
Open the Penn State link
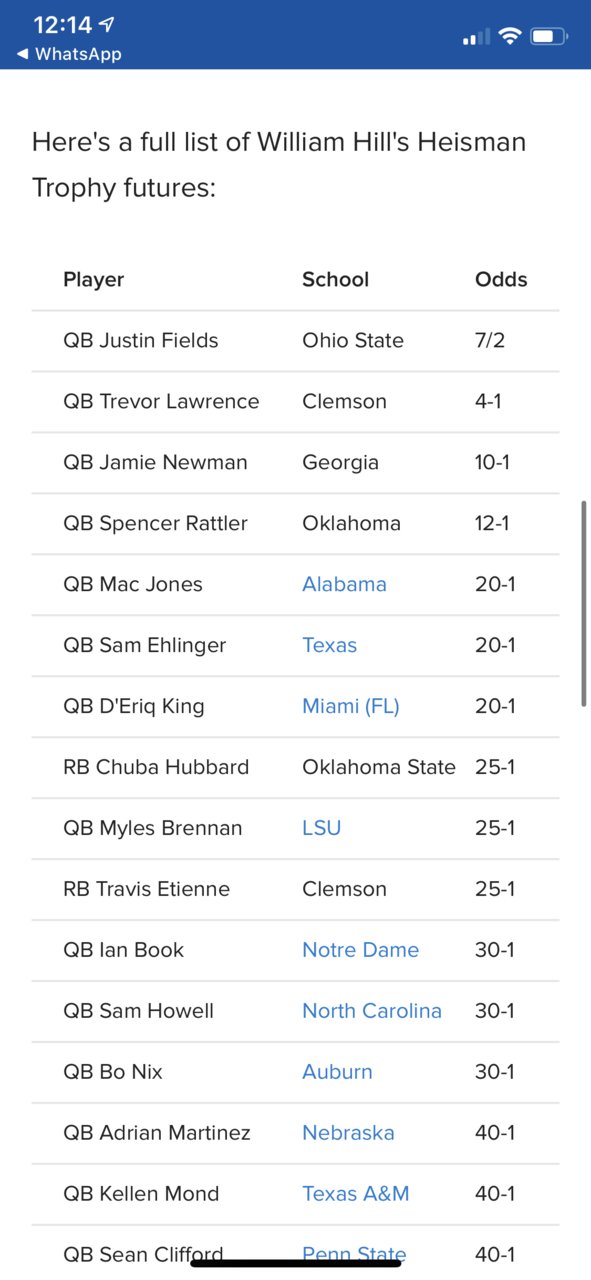(354, 1254)
